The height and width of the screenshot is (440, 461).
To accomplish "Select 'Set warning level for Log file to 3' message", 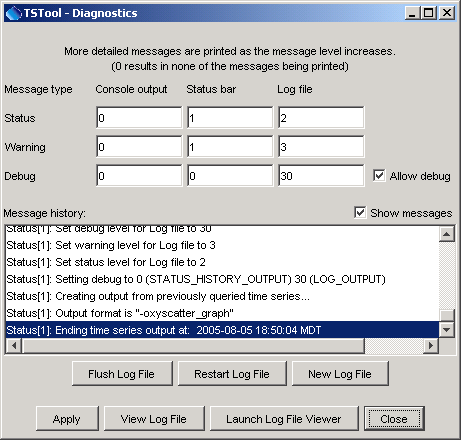I will (x=222, y=245).
